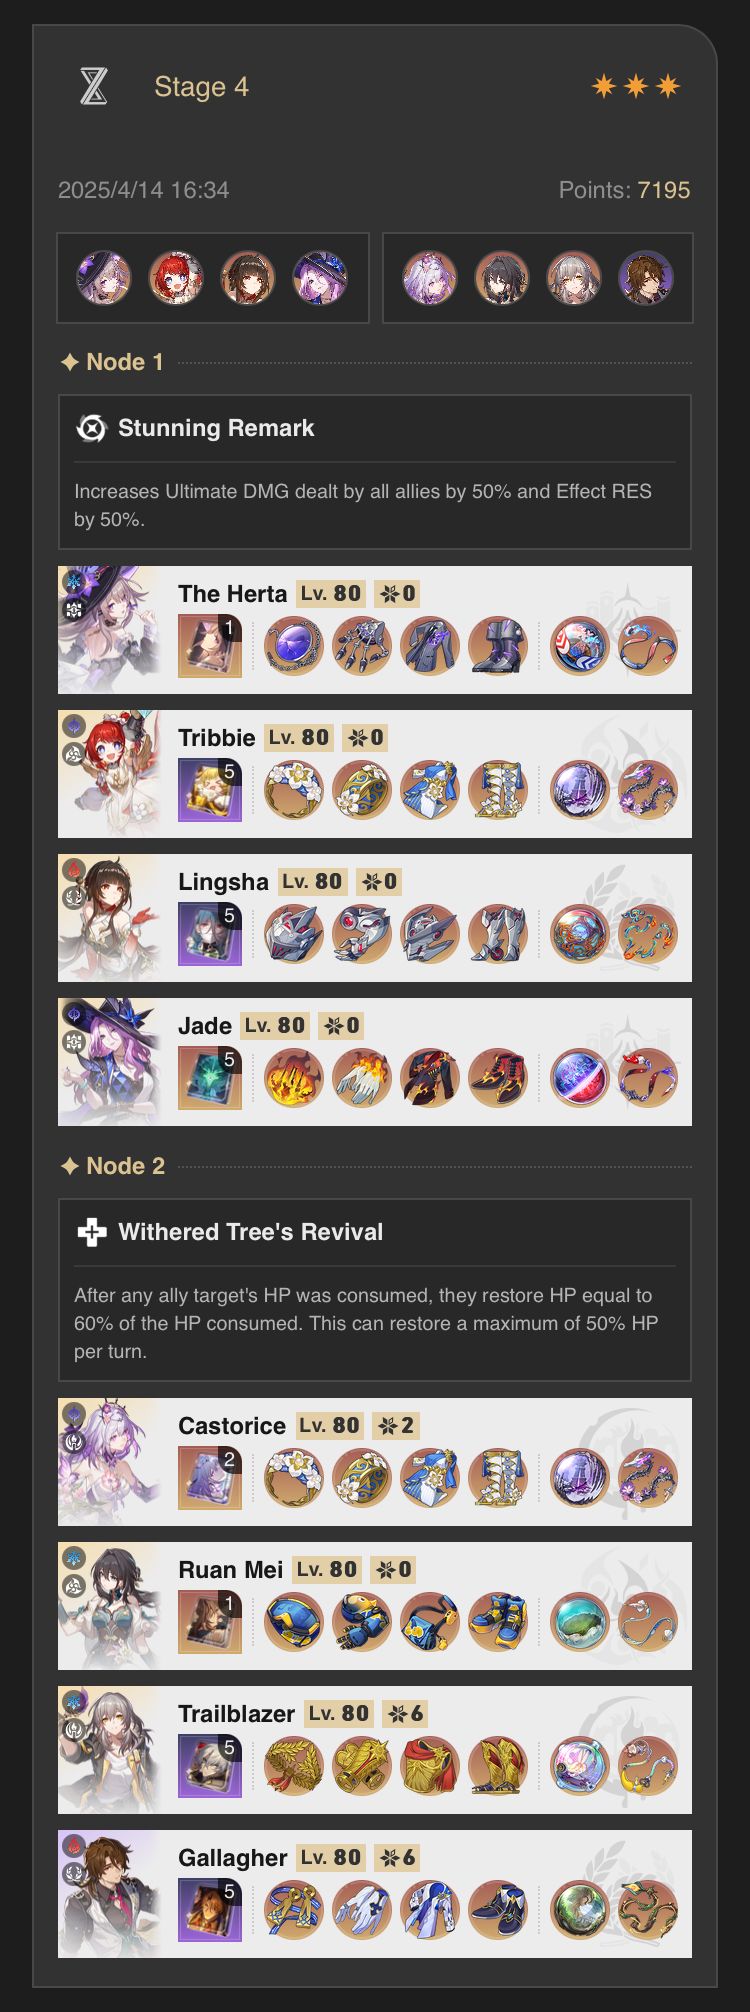Click the Points 7195 score

click(624, 190)
